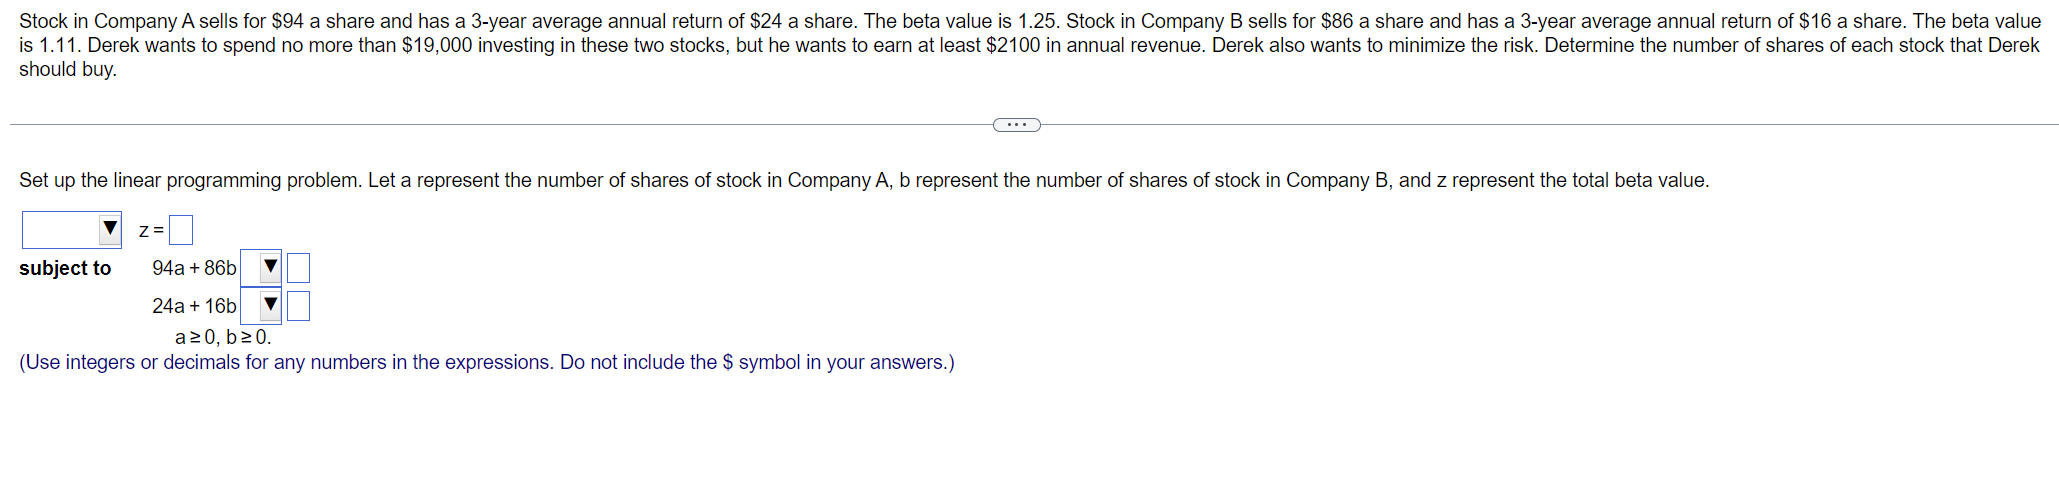The image size is (2059, 500).
Task: Click the '94a + 86b' expression text
Action: 194,268
